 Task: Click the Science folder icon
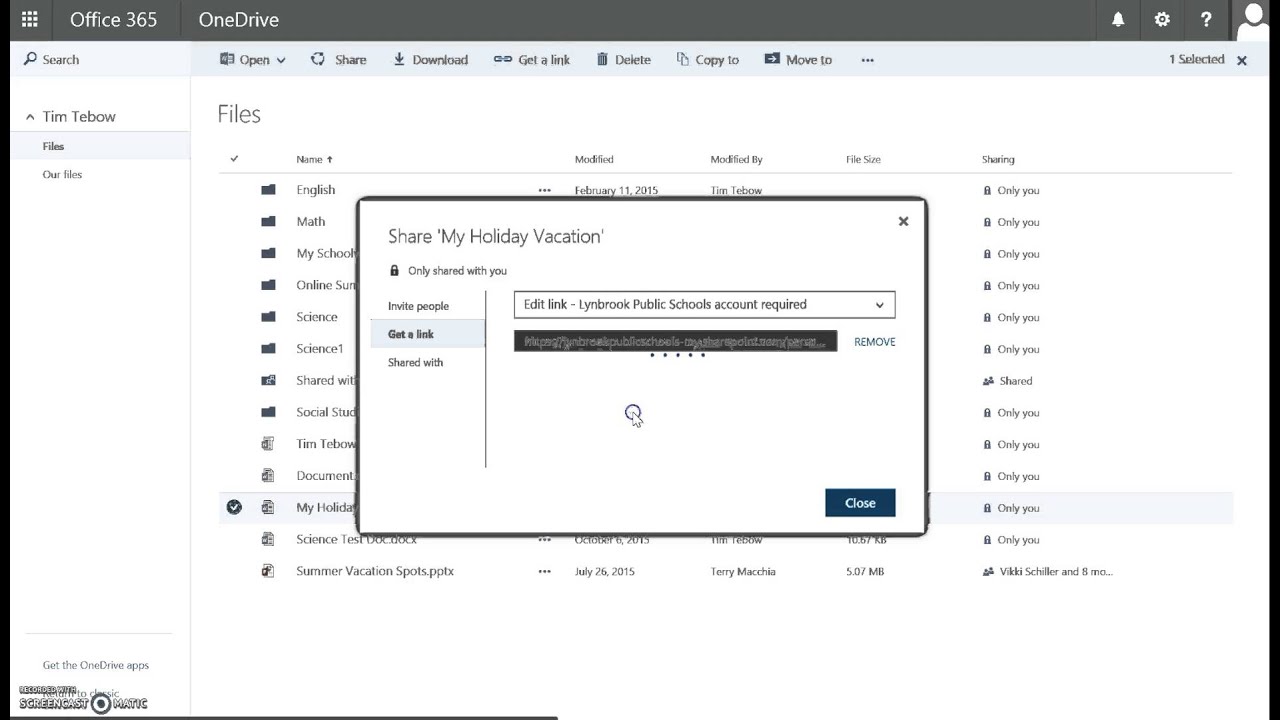point(268,317)
